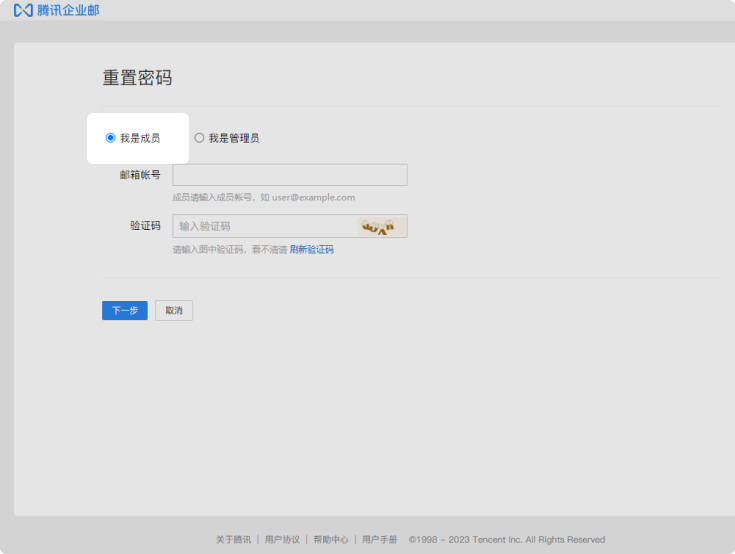The height and width of the screenshot is (554, 735).
Task: Click the captcha image to reload it
Action: (x=378, y=226)
